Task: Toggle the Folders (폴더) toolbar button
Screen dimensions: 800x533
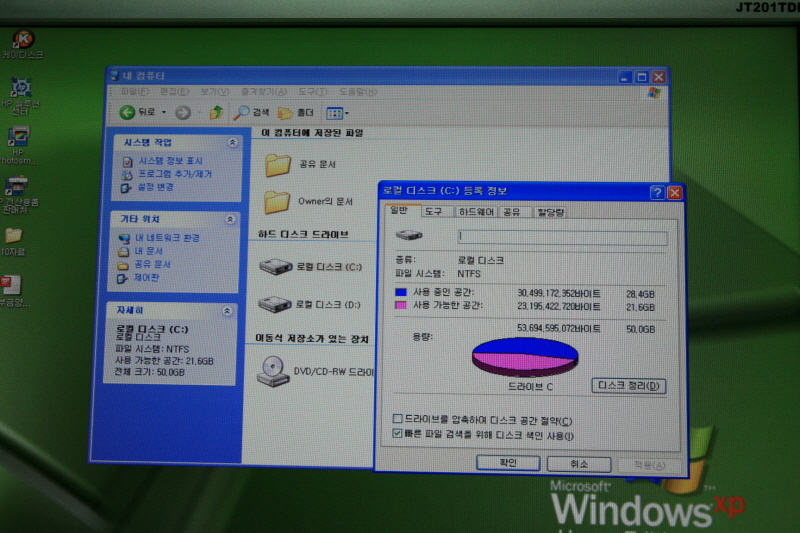Action: coord(296,113)
